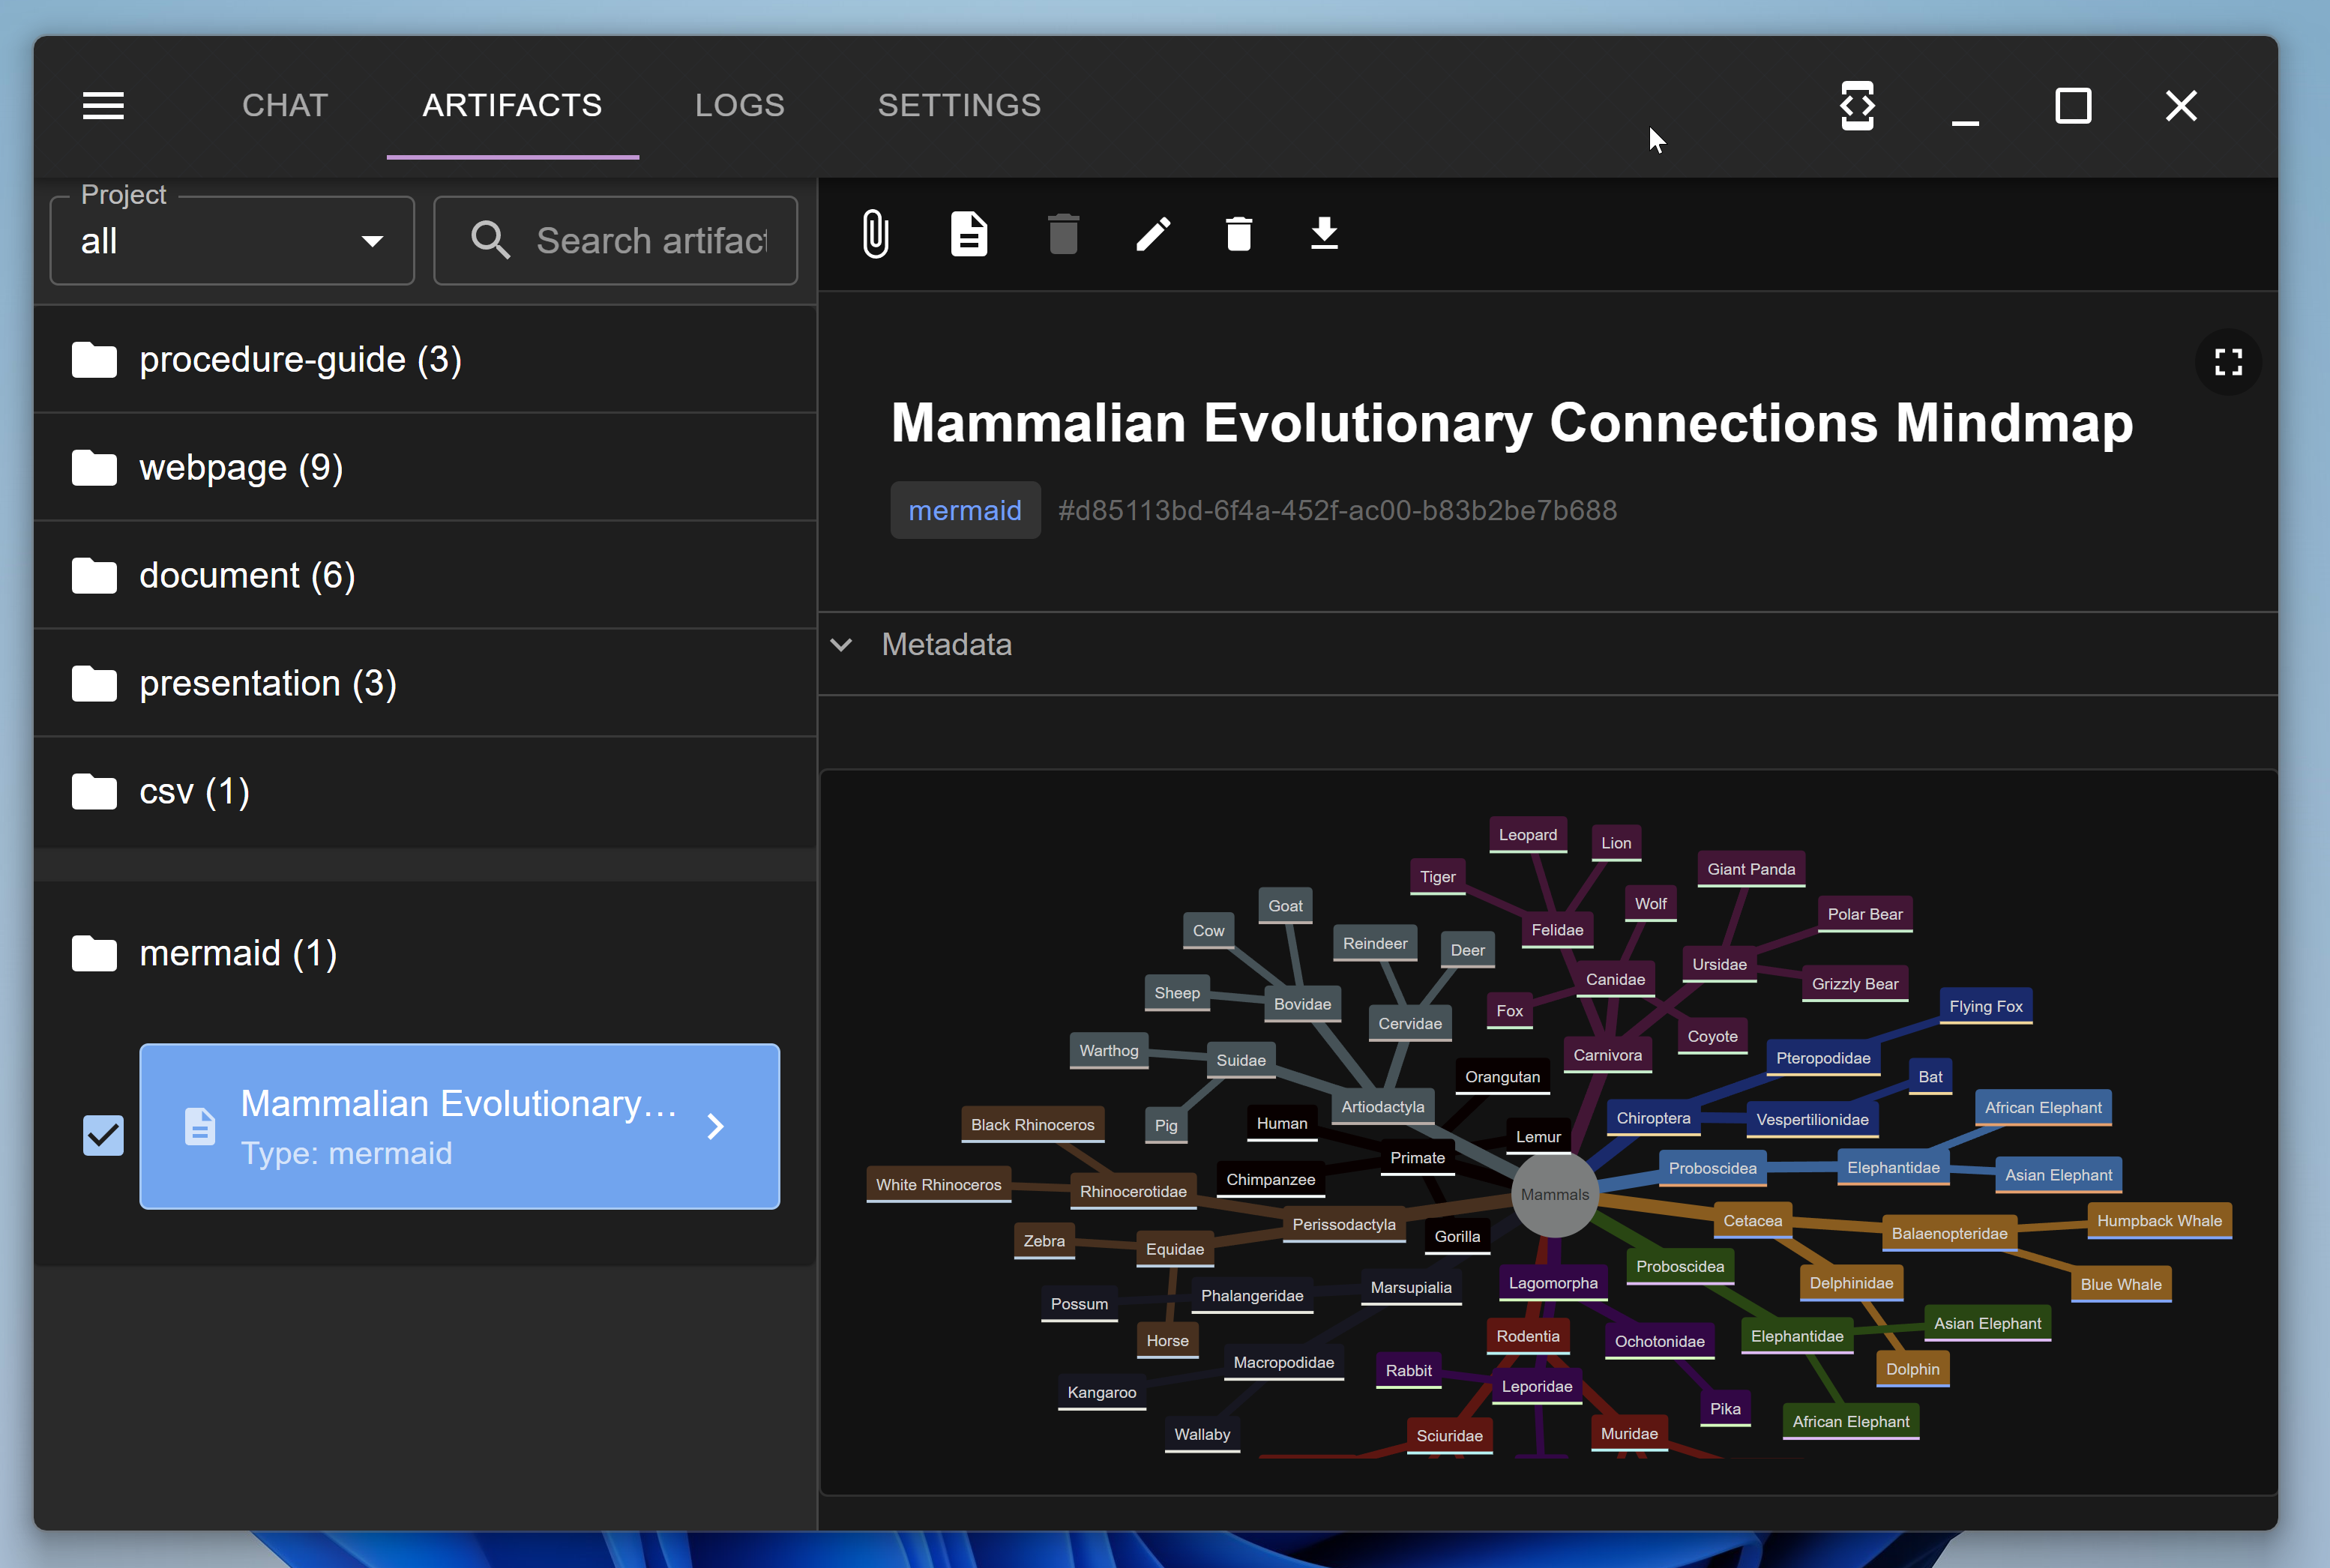Click the document file toolbar icon
The image size is (2330, 1568).
tap(969, 234)
